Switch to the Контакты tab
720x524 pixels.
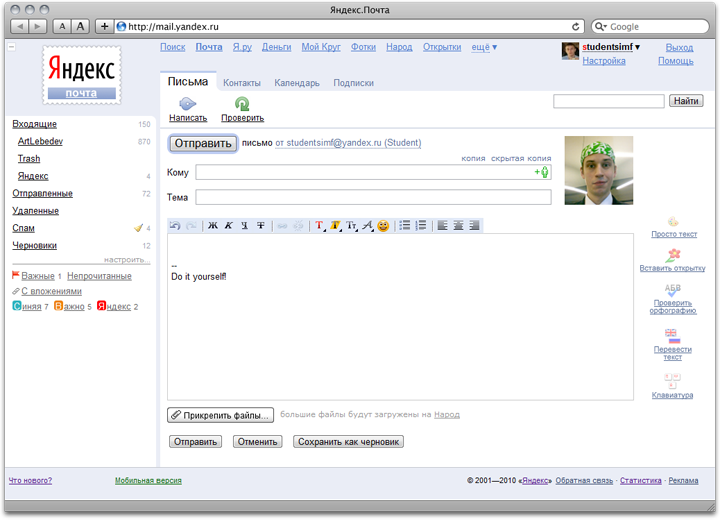pyautogui.click(x=242, y=84)
